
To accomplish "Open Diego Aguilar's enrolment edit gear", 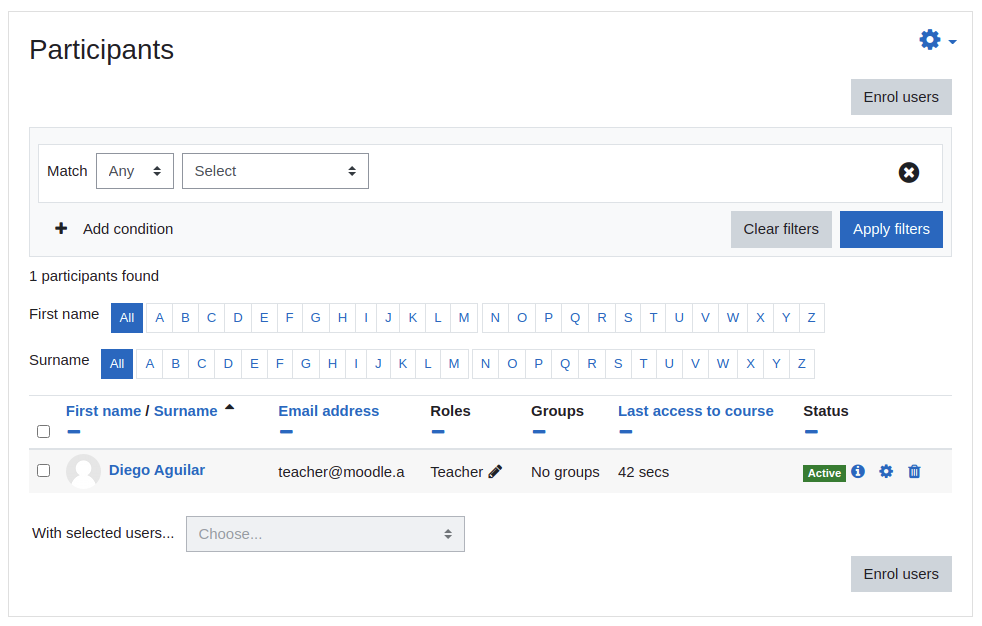I will coord(886,471).
